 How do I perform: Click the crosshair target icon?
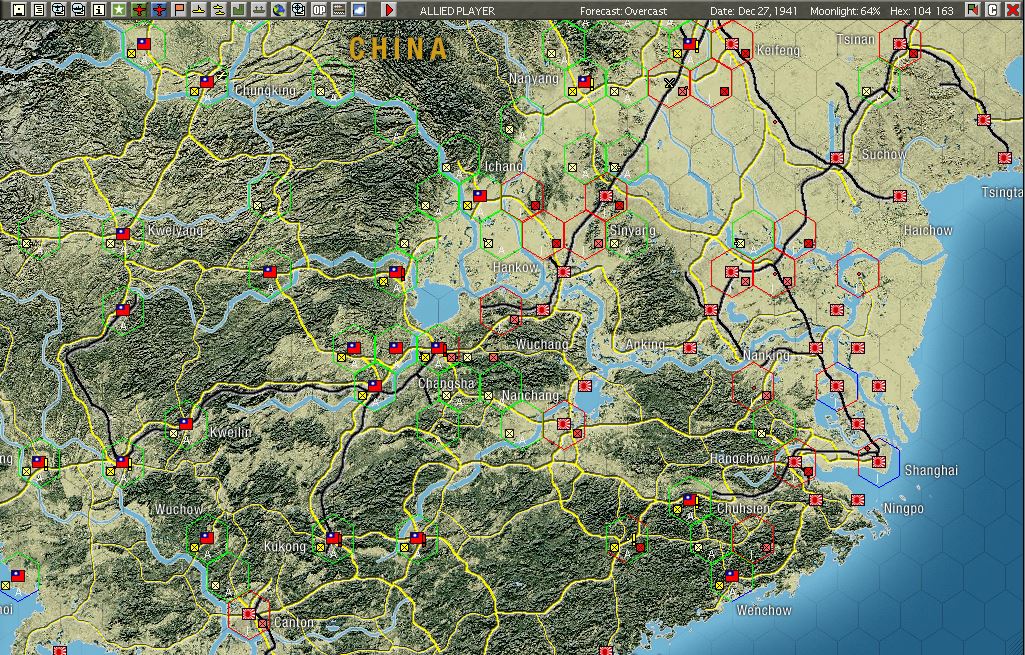tap(298, 10)
